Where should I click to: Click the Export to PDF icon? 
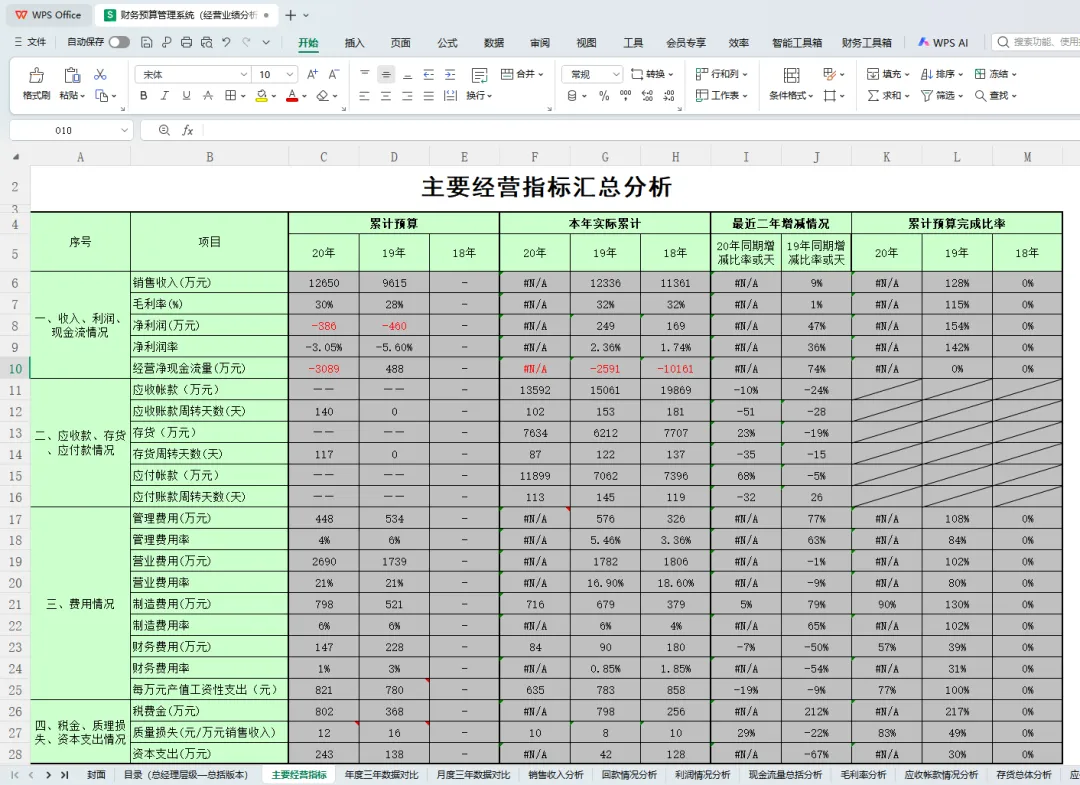(x=167, y=43)
